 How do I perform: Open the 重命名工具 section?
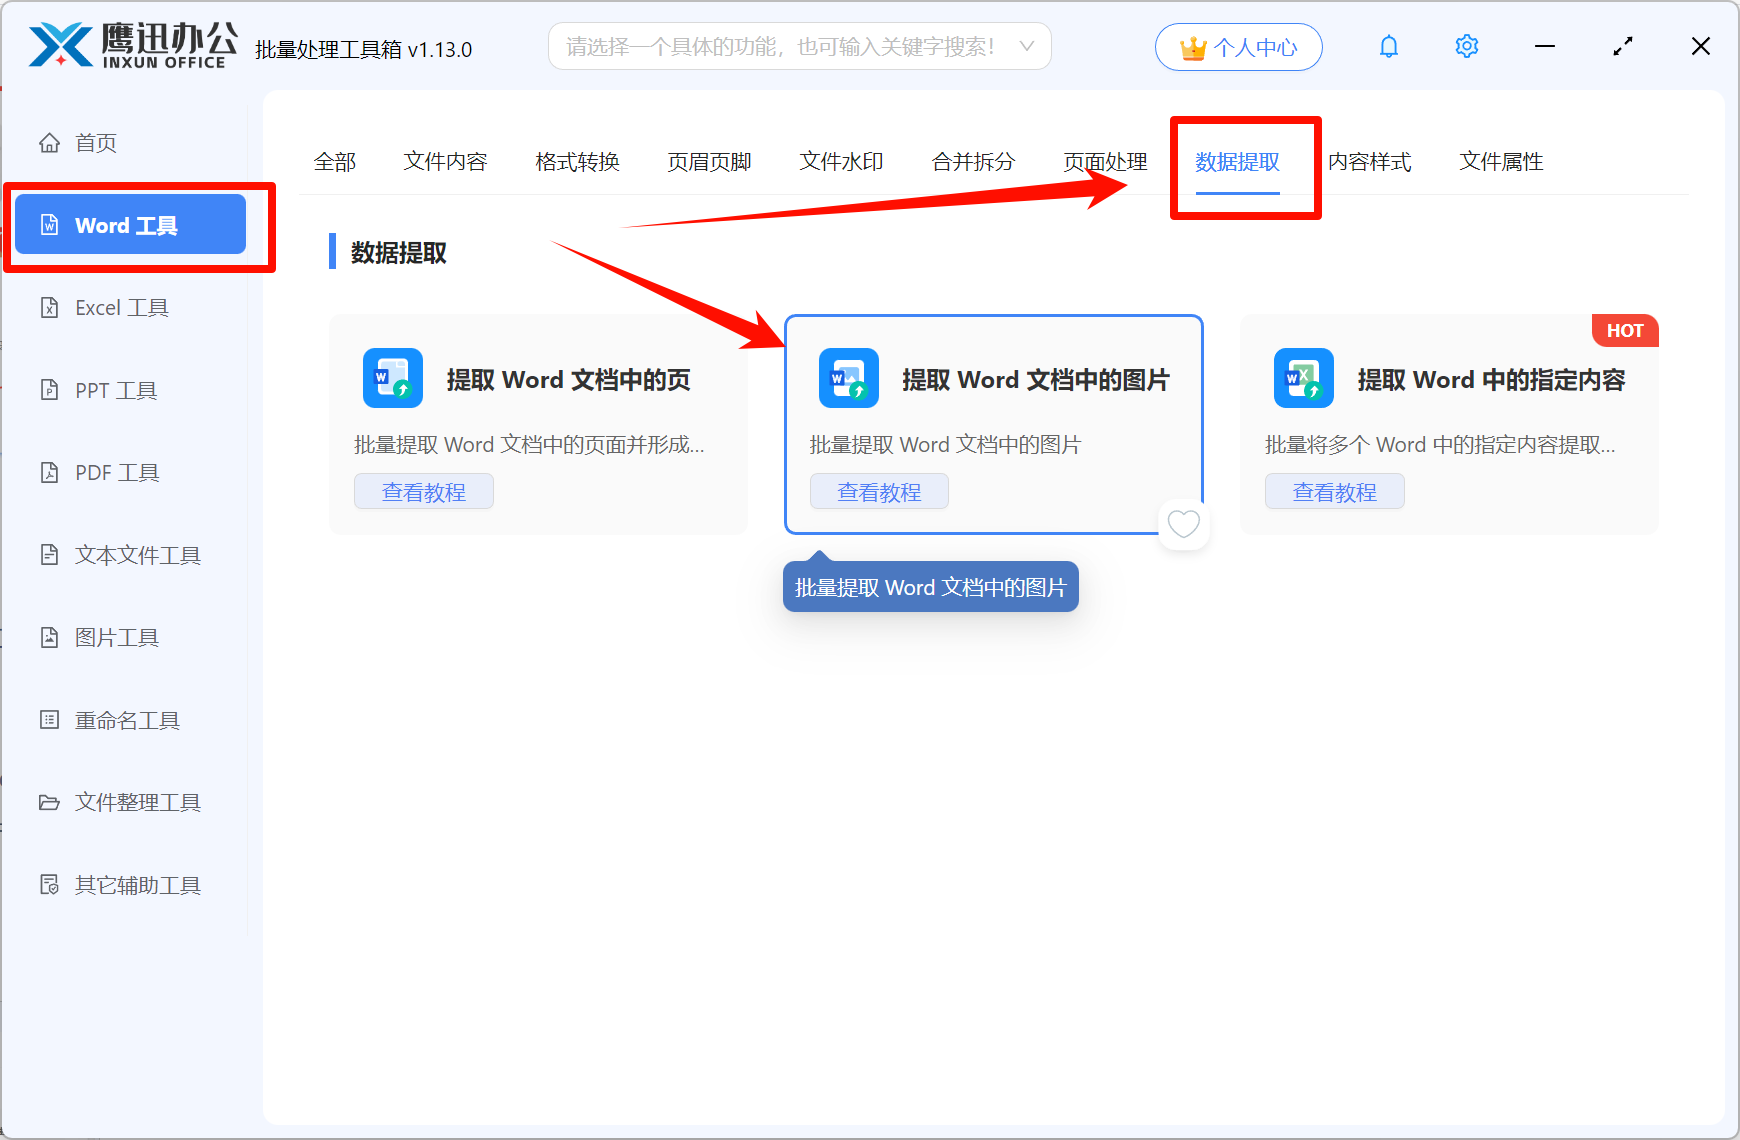pyautogui.click(x=128, y=719)
